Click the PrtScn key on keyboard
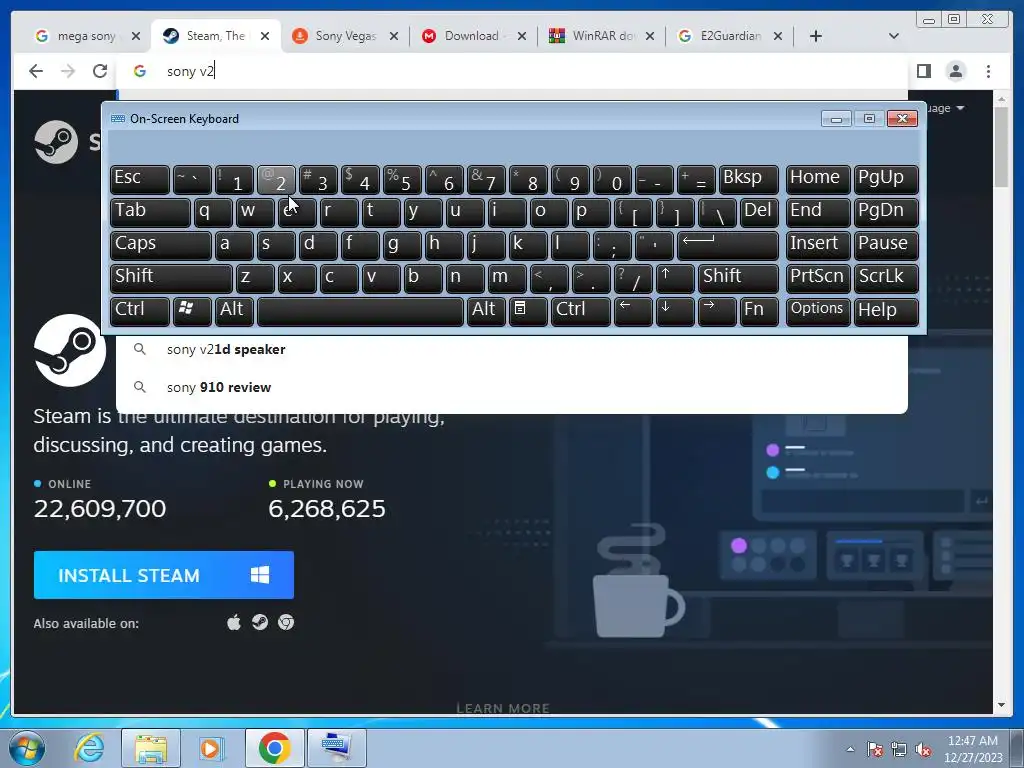Viewport: 1024px width, 768px height. (818, 278)
